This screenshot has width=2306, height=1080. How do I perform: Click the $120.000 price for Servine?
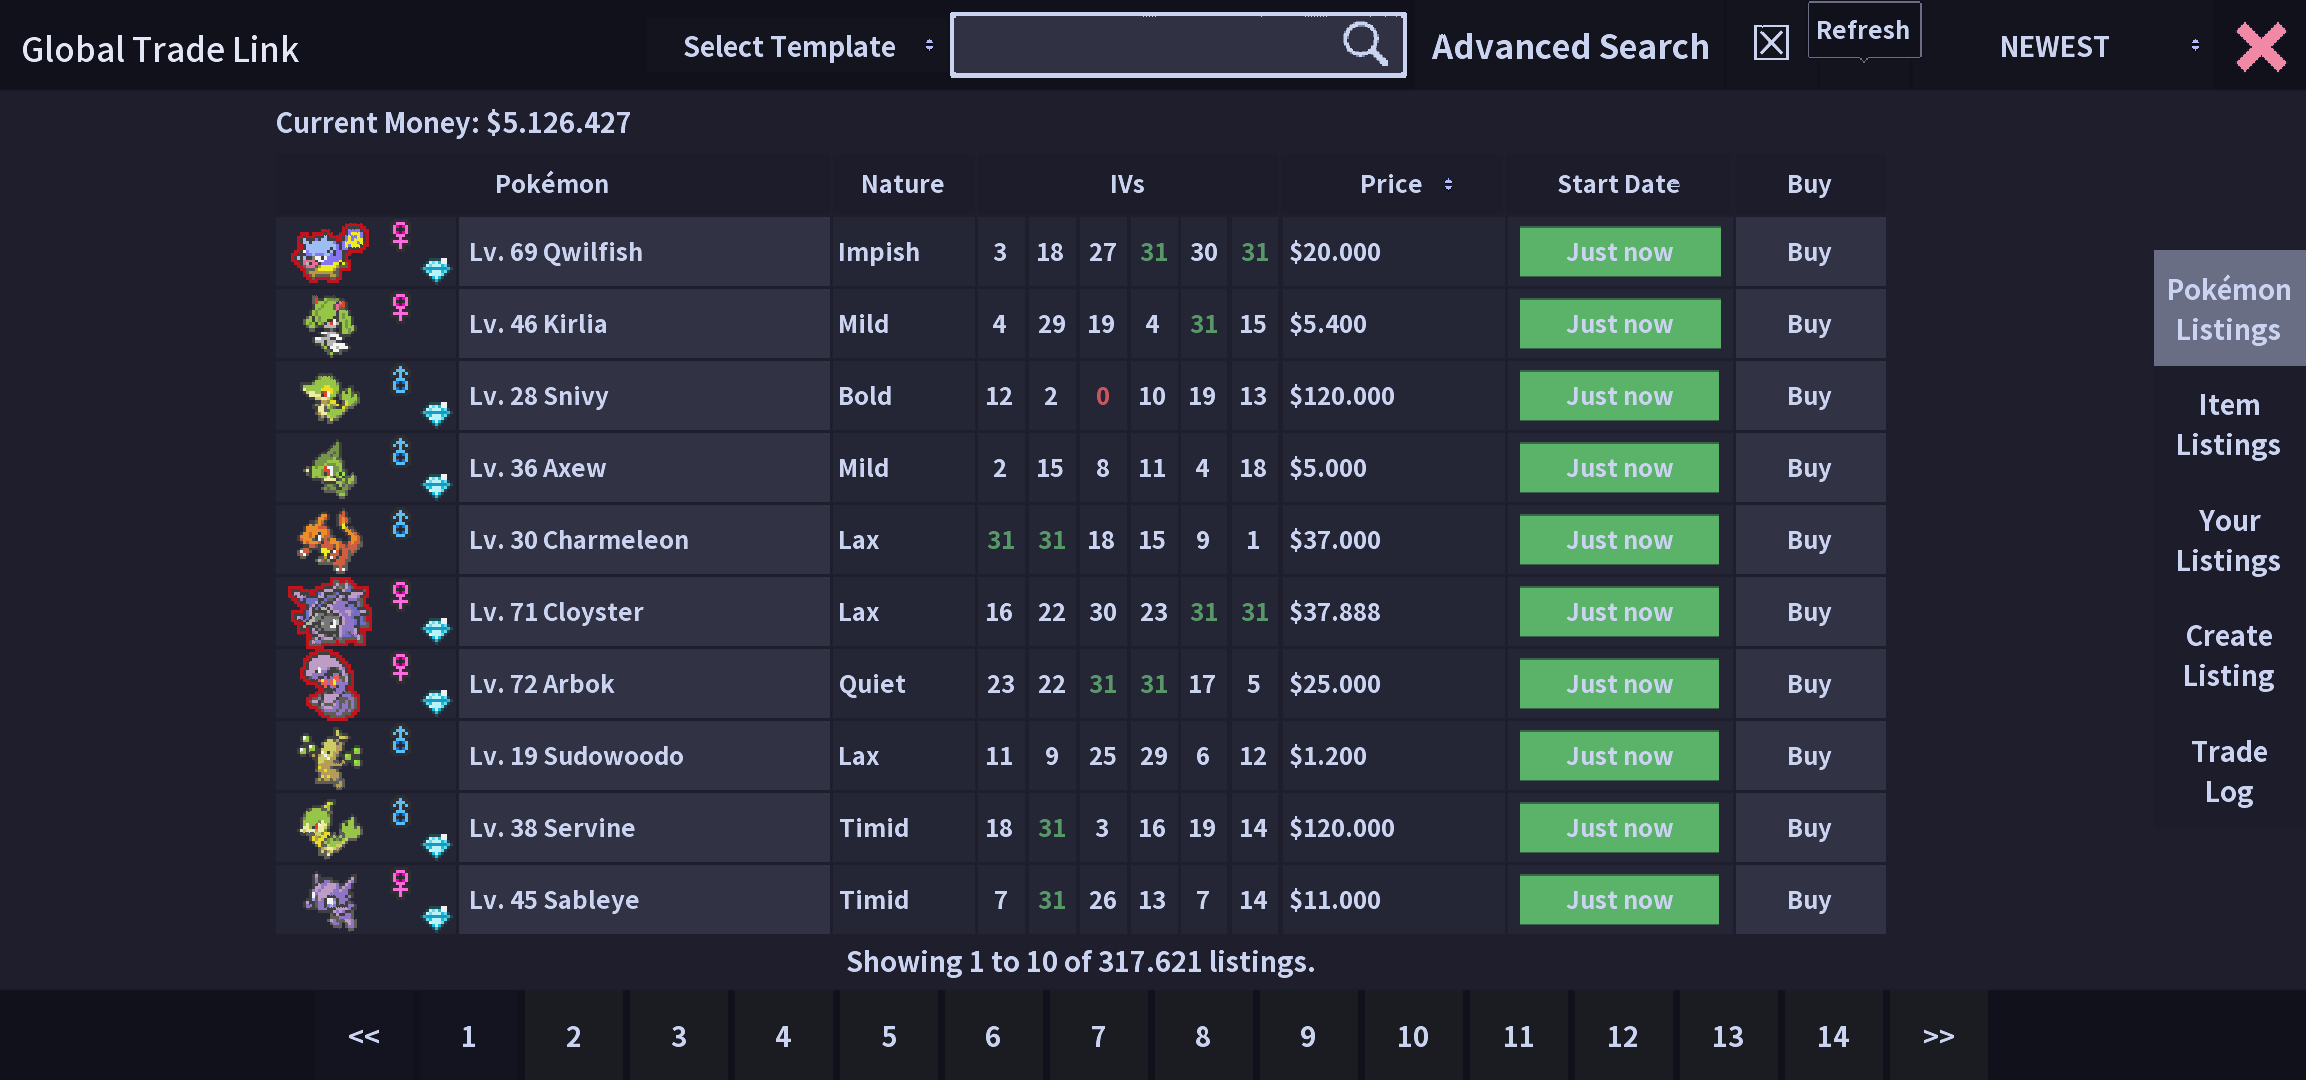click(x=1342, y=828)
